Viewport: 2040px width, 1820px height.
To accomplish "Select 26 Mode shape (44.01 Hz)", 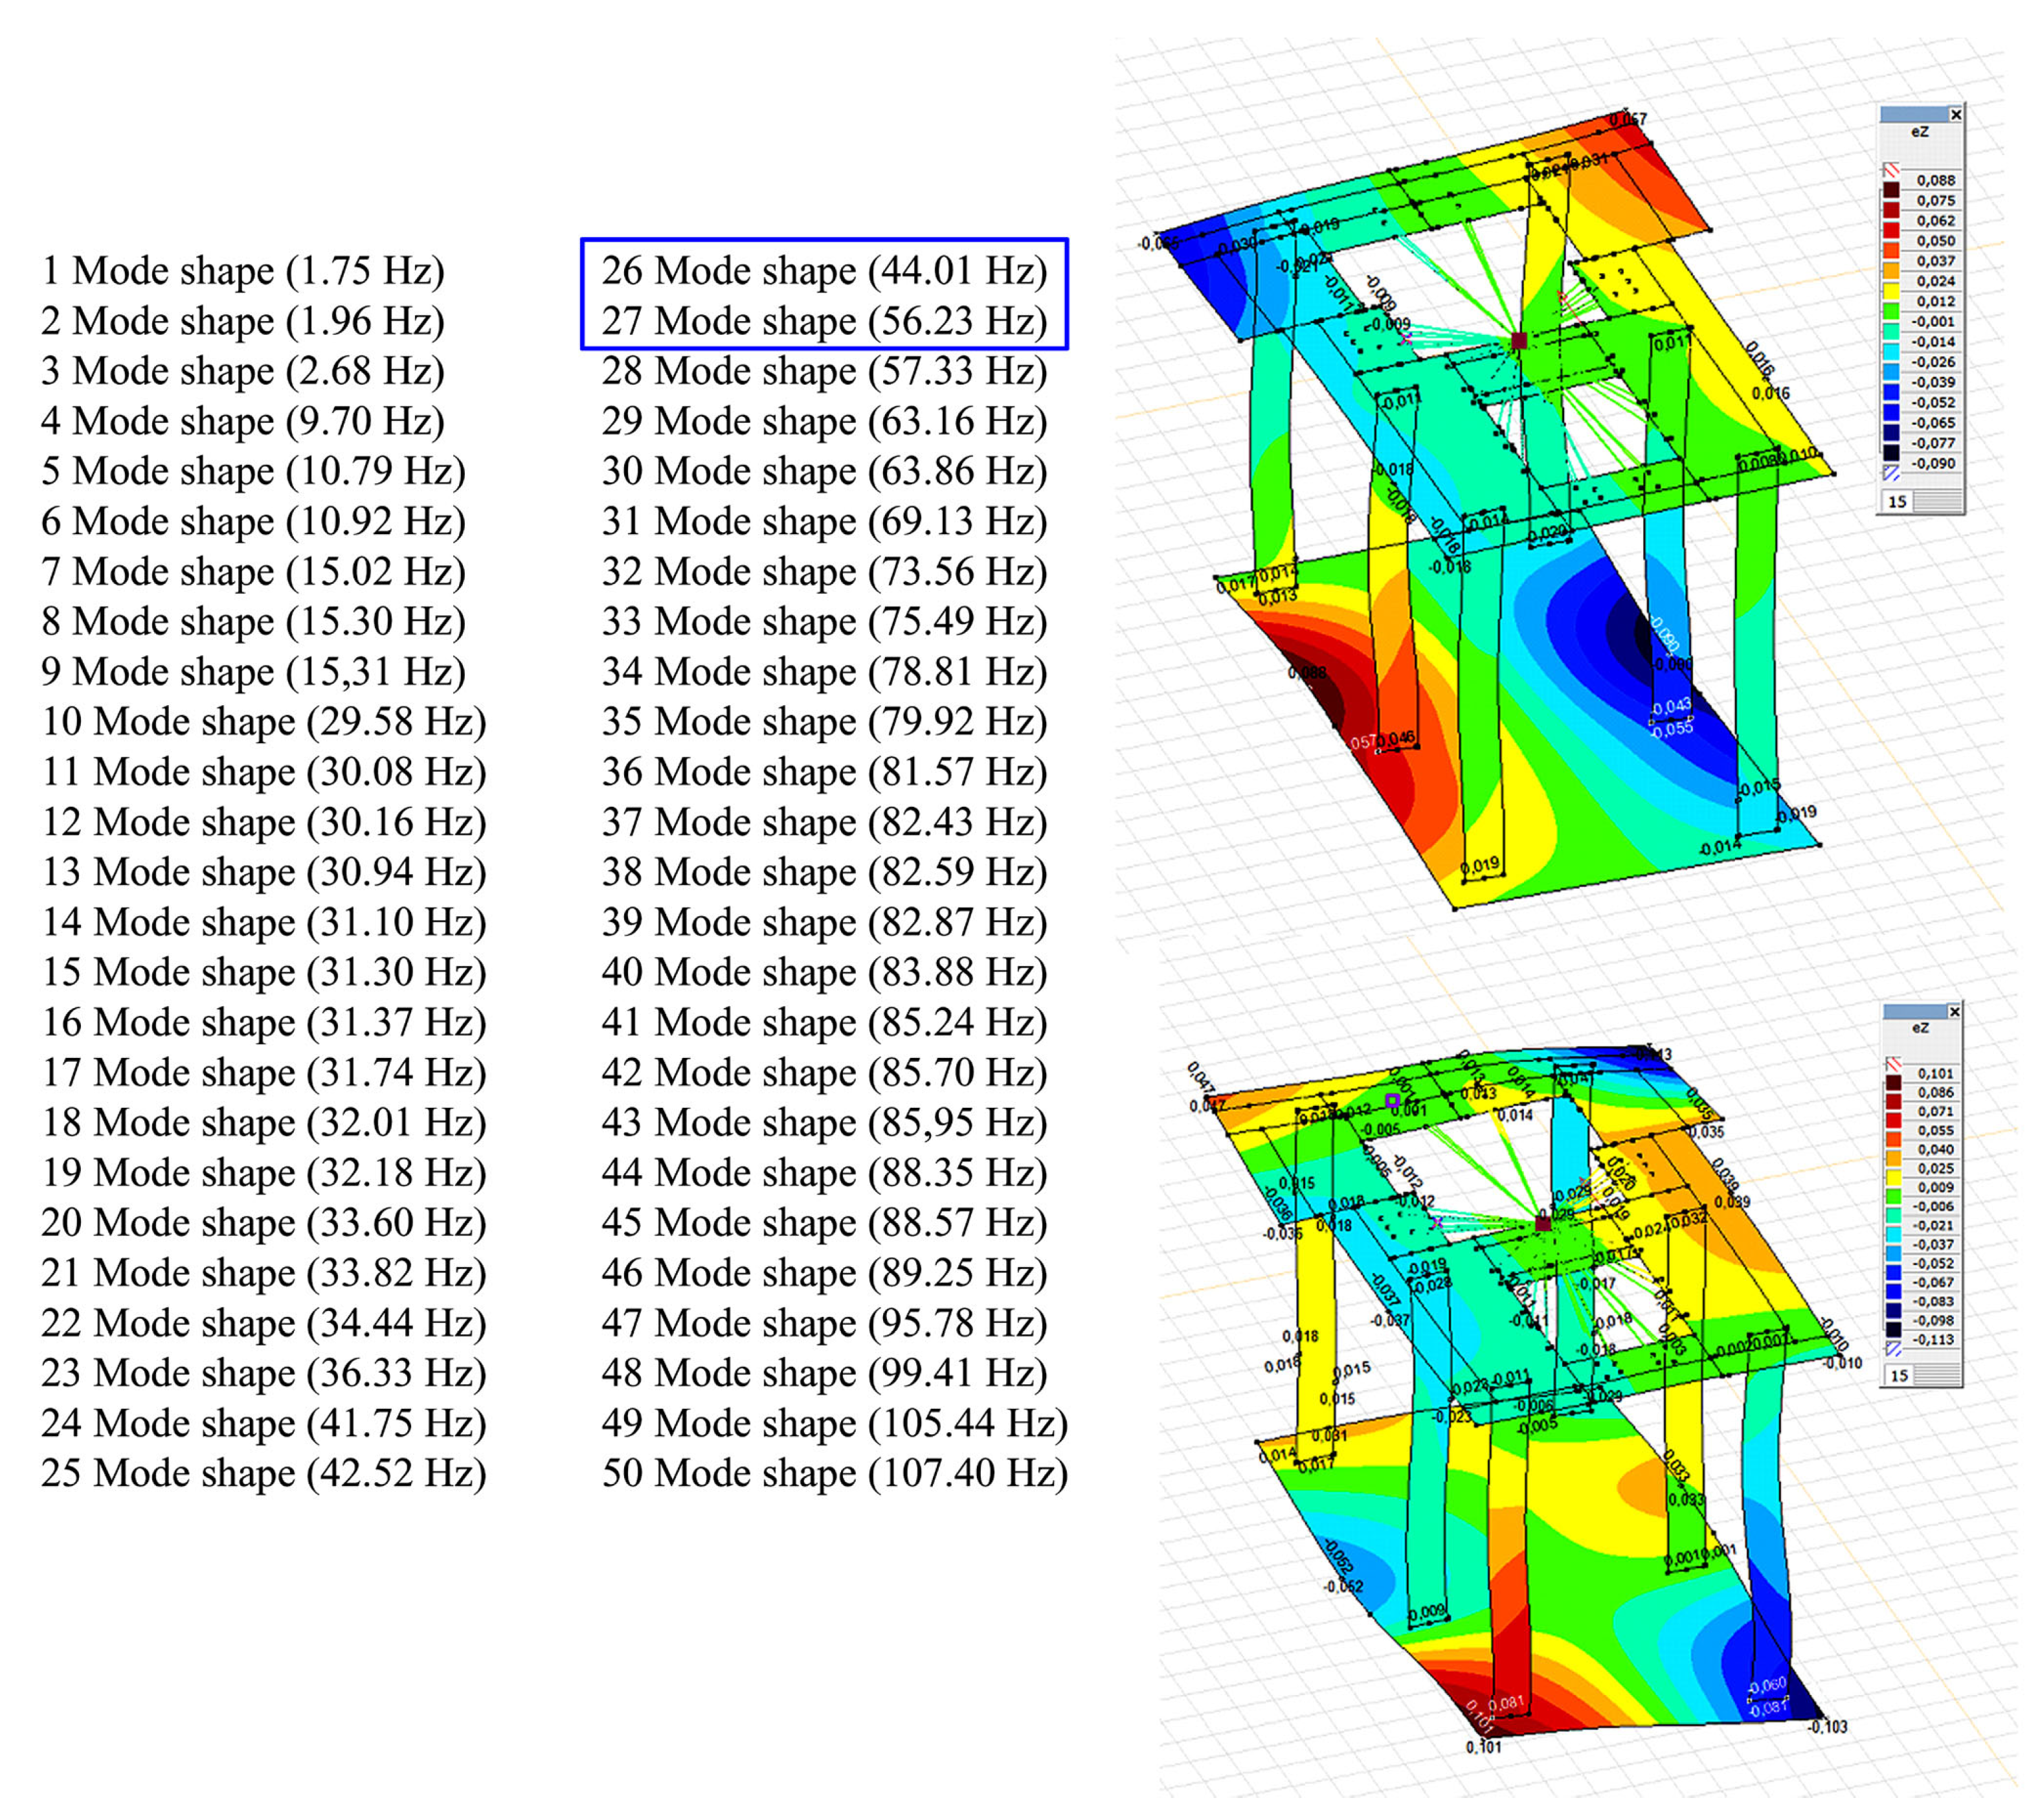I will click(823, 271).
